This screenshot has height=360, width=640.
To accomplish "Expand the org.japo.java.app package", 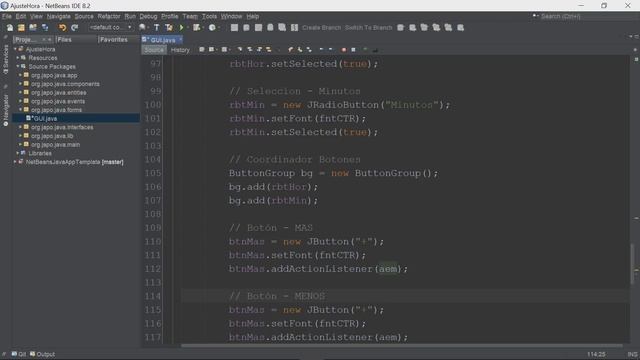I will click(20, 75).
